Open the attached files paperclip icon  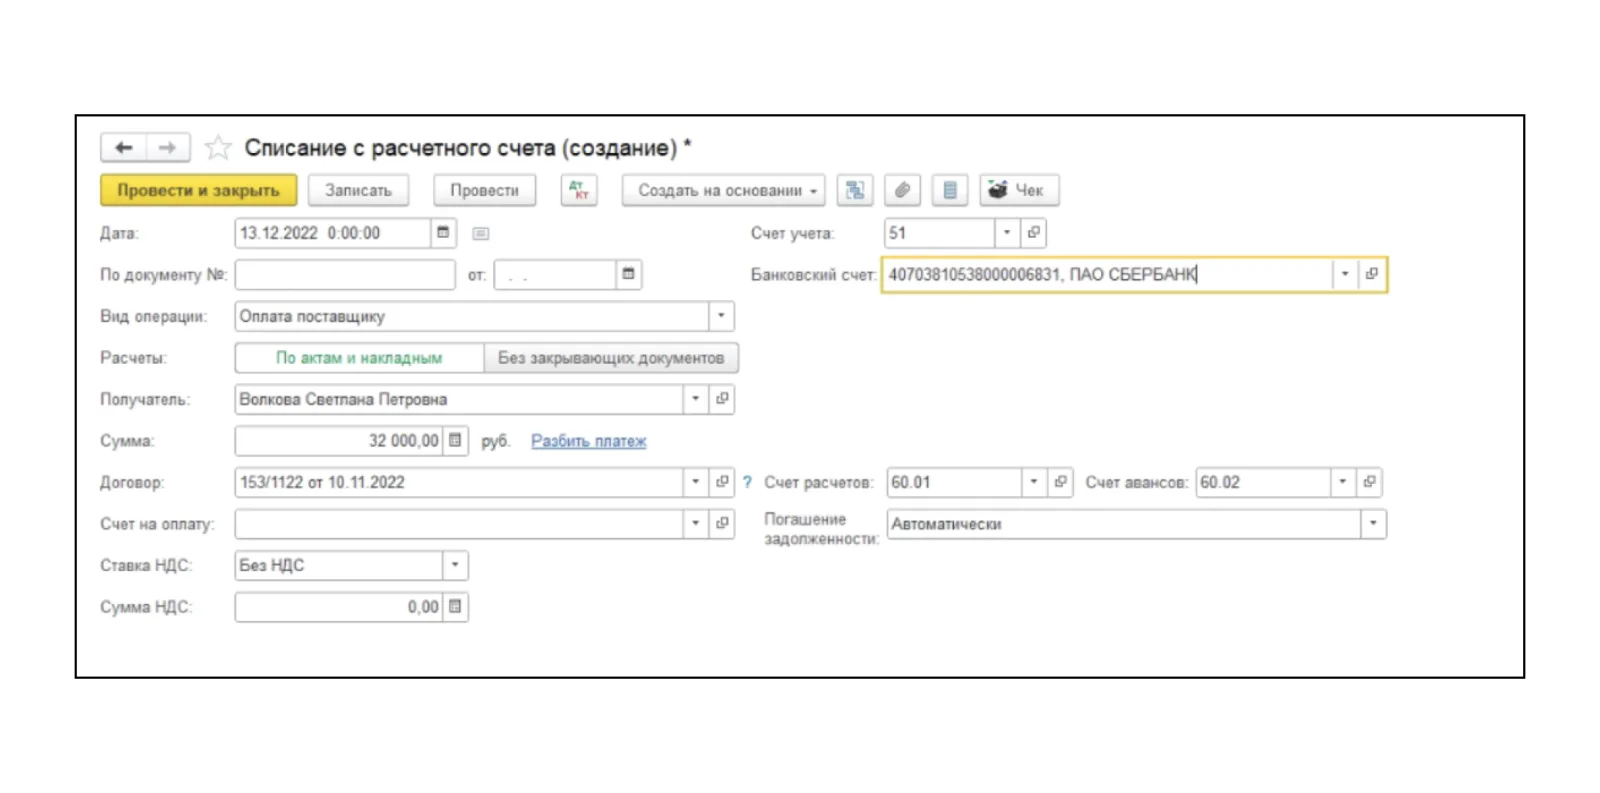point(902,190)
